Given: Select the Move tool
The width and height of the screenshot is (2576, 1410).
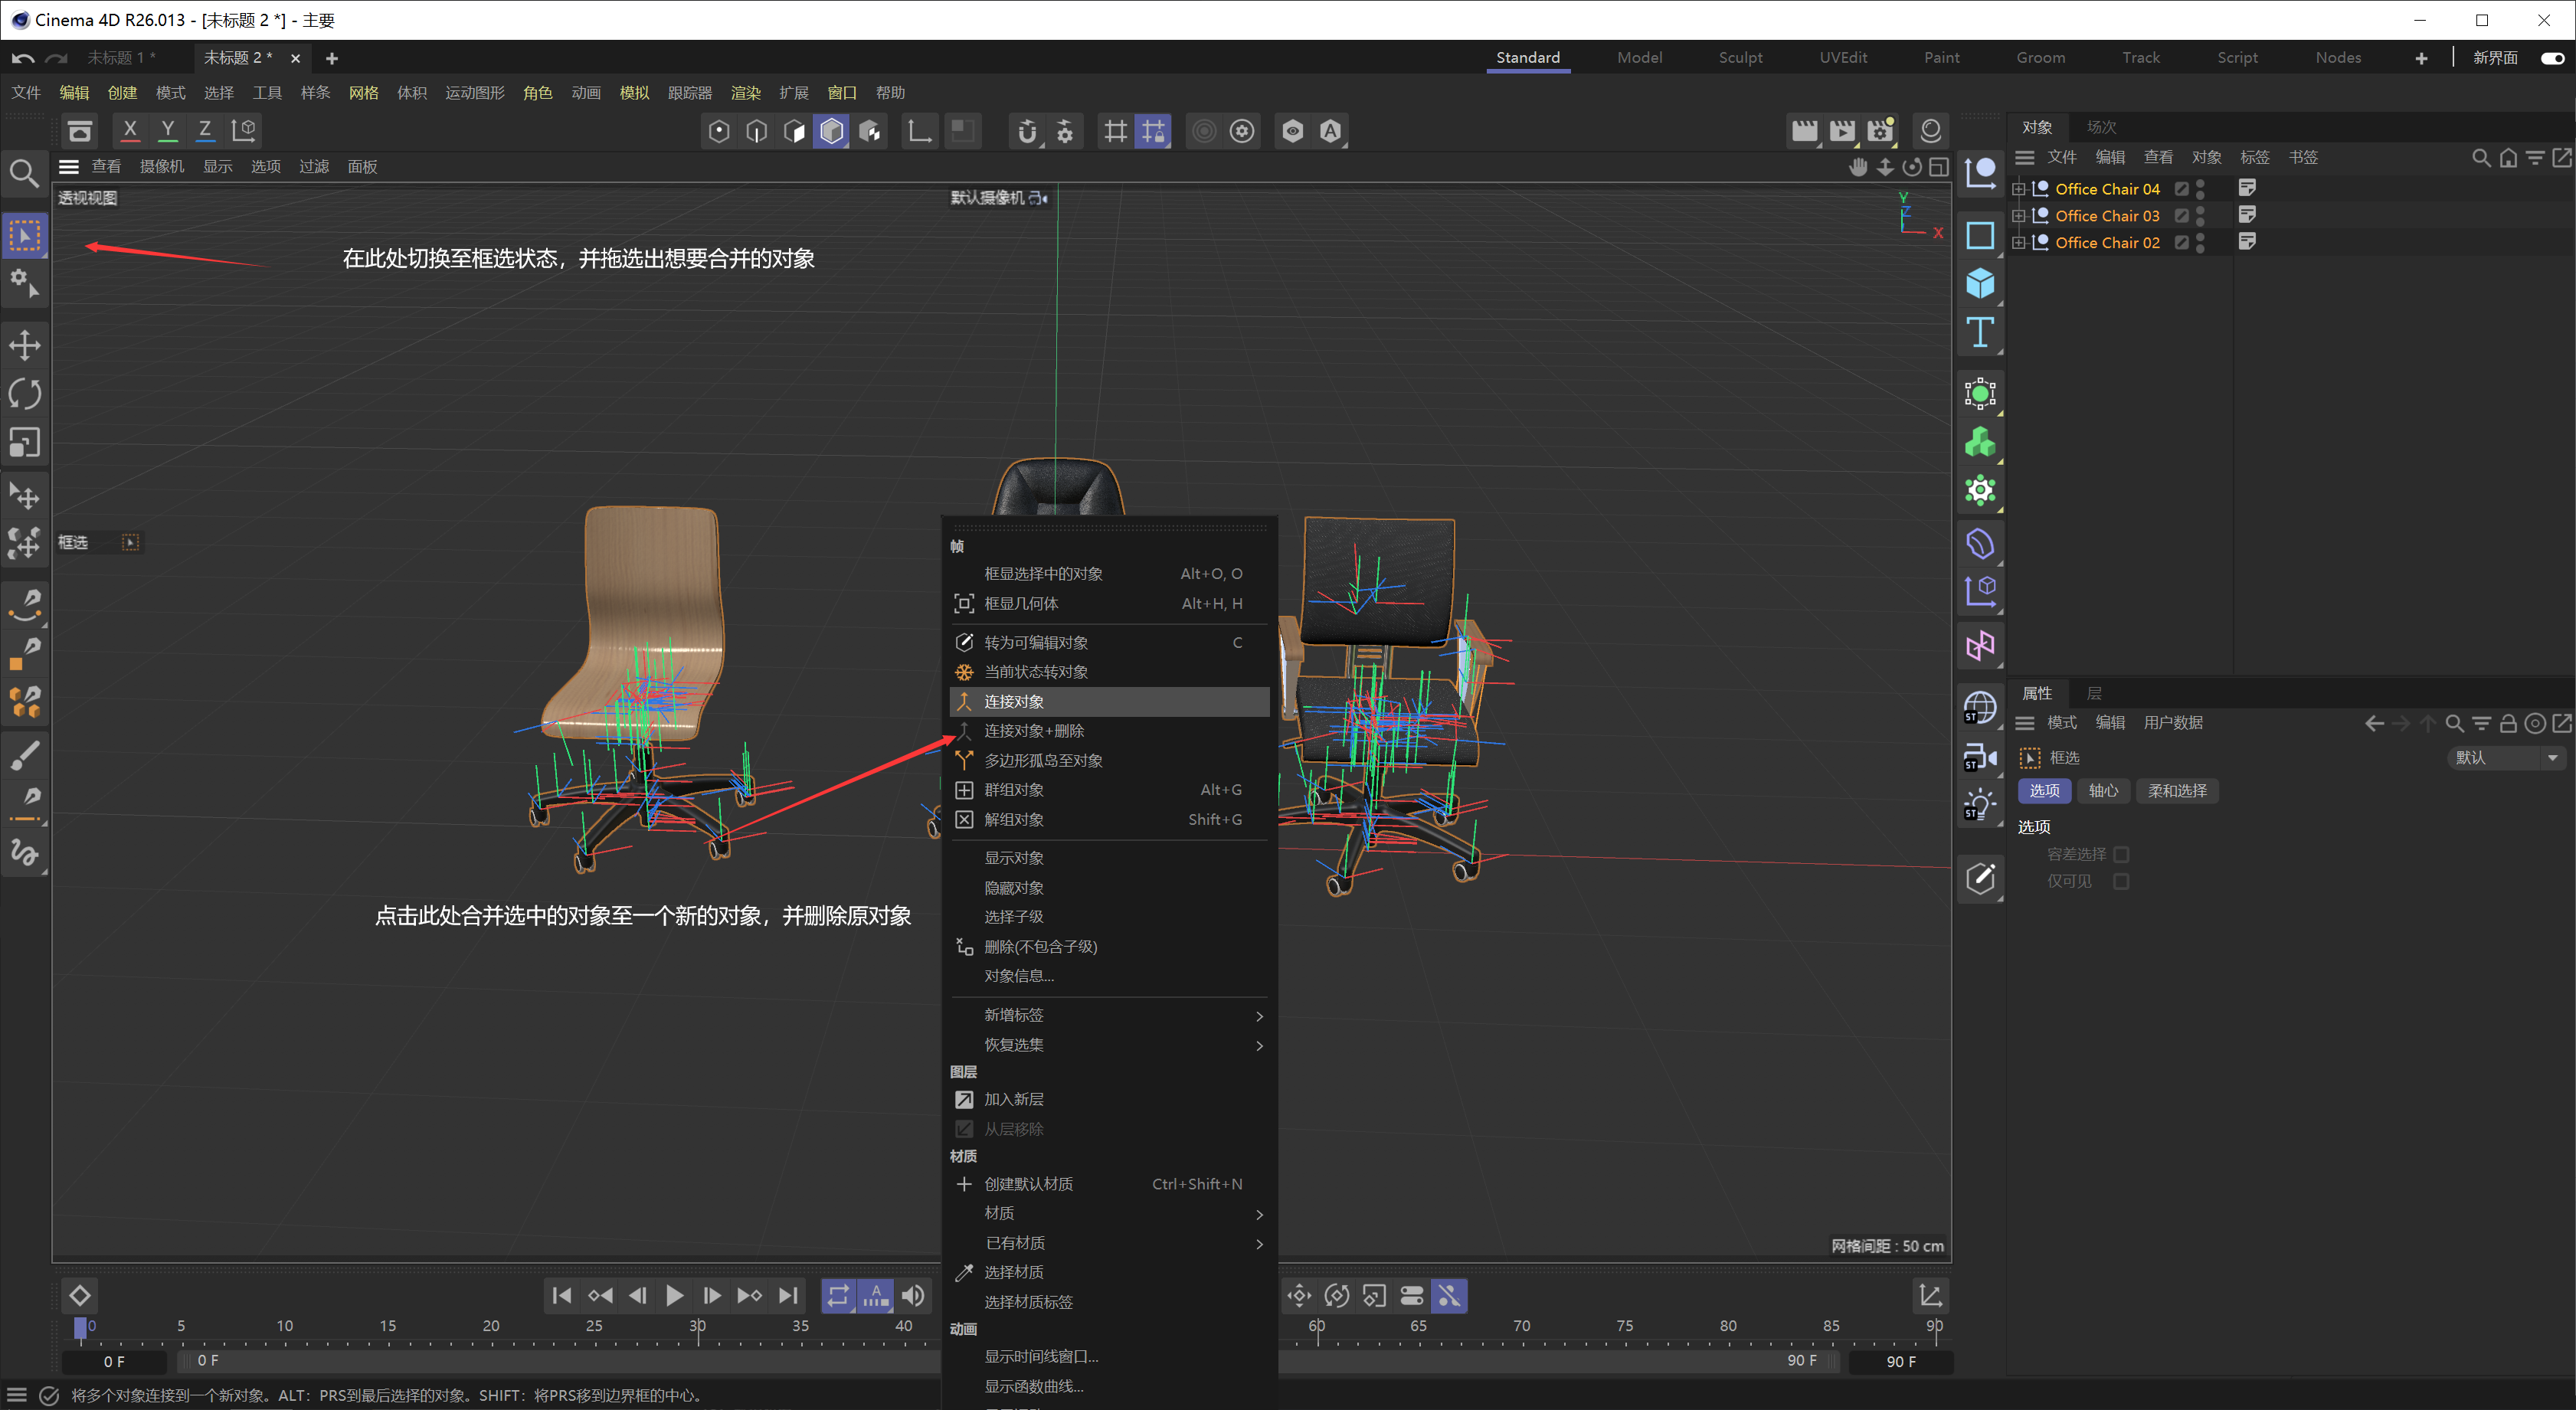Looking at the screenshot, I should [25, 346].
